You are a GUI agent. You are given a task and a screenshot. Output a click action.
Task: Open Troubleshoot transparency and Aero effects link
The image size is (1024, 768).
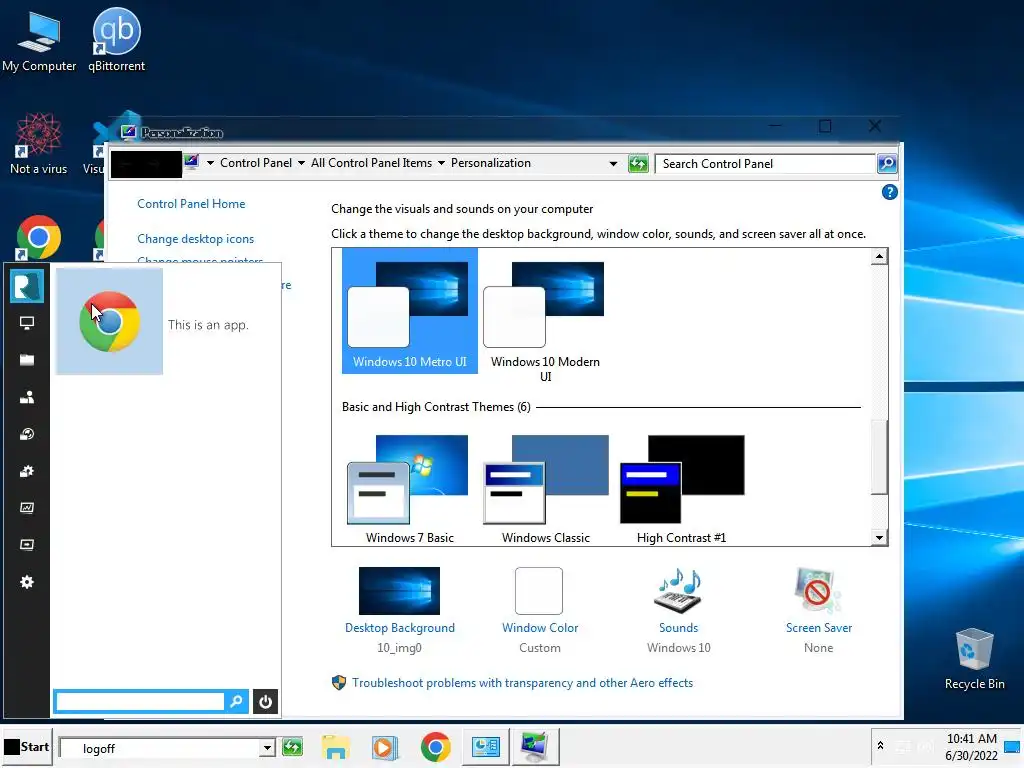[x=522, y=683]
